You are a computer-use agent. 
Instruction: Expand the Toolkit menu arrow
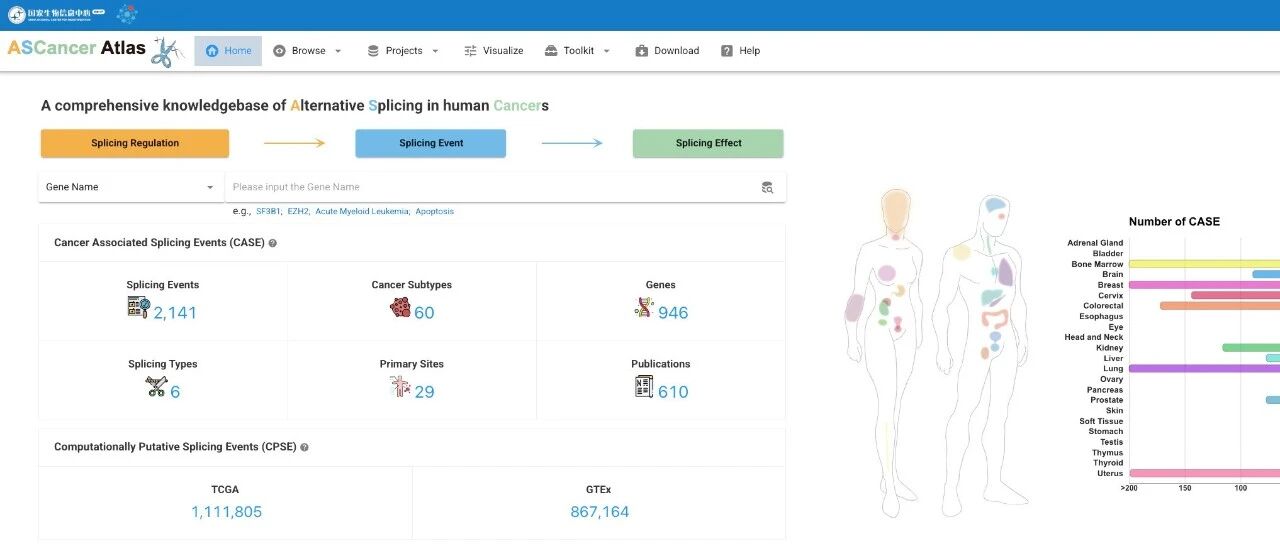click(606, 51)
